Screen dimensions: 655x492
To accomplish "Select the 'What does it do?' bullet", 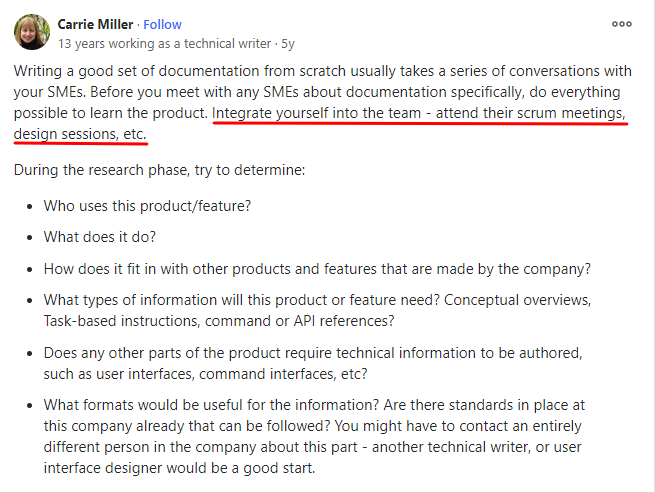I will coord(100,237).
